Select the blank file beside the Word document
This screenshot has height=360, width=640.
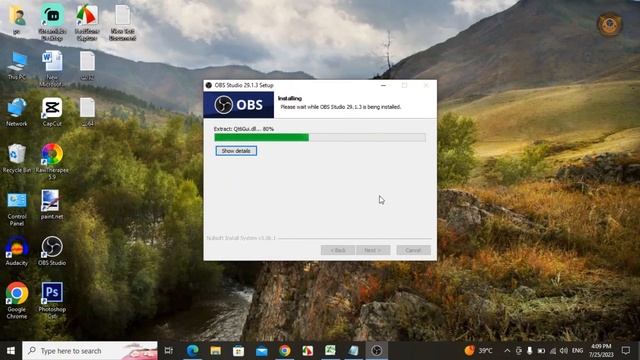pyautogui.click(x=87, y=65)
